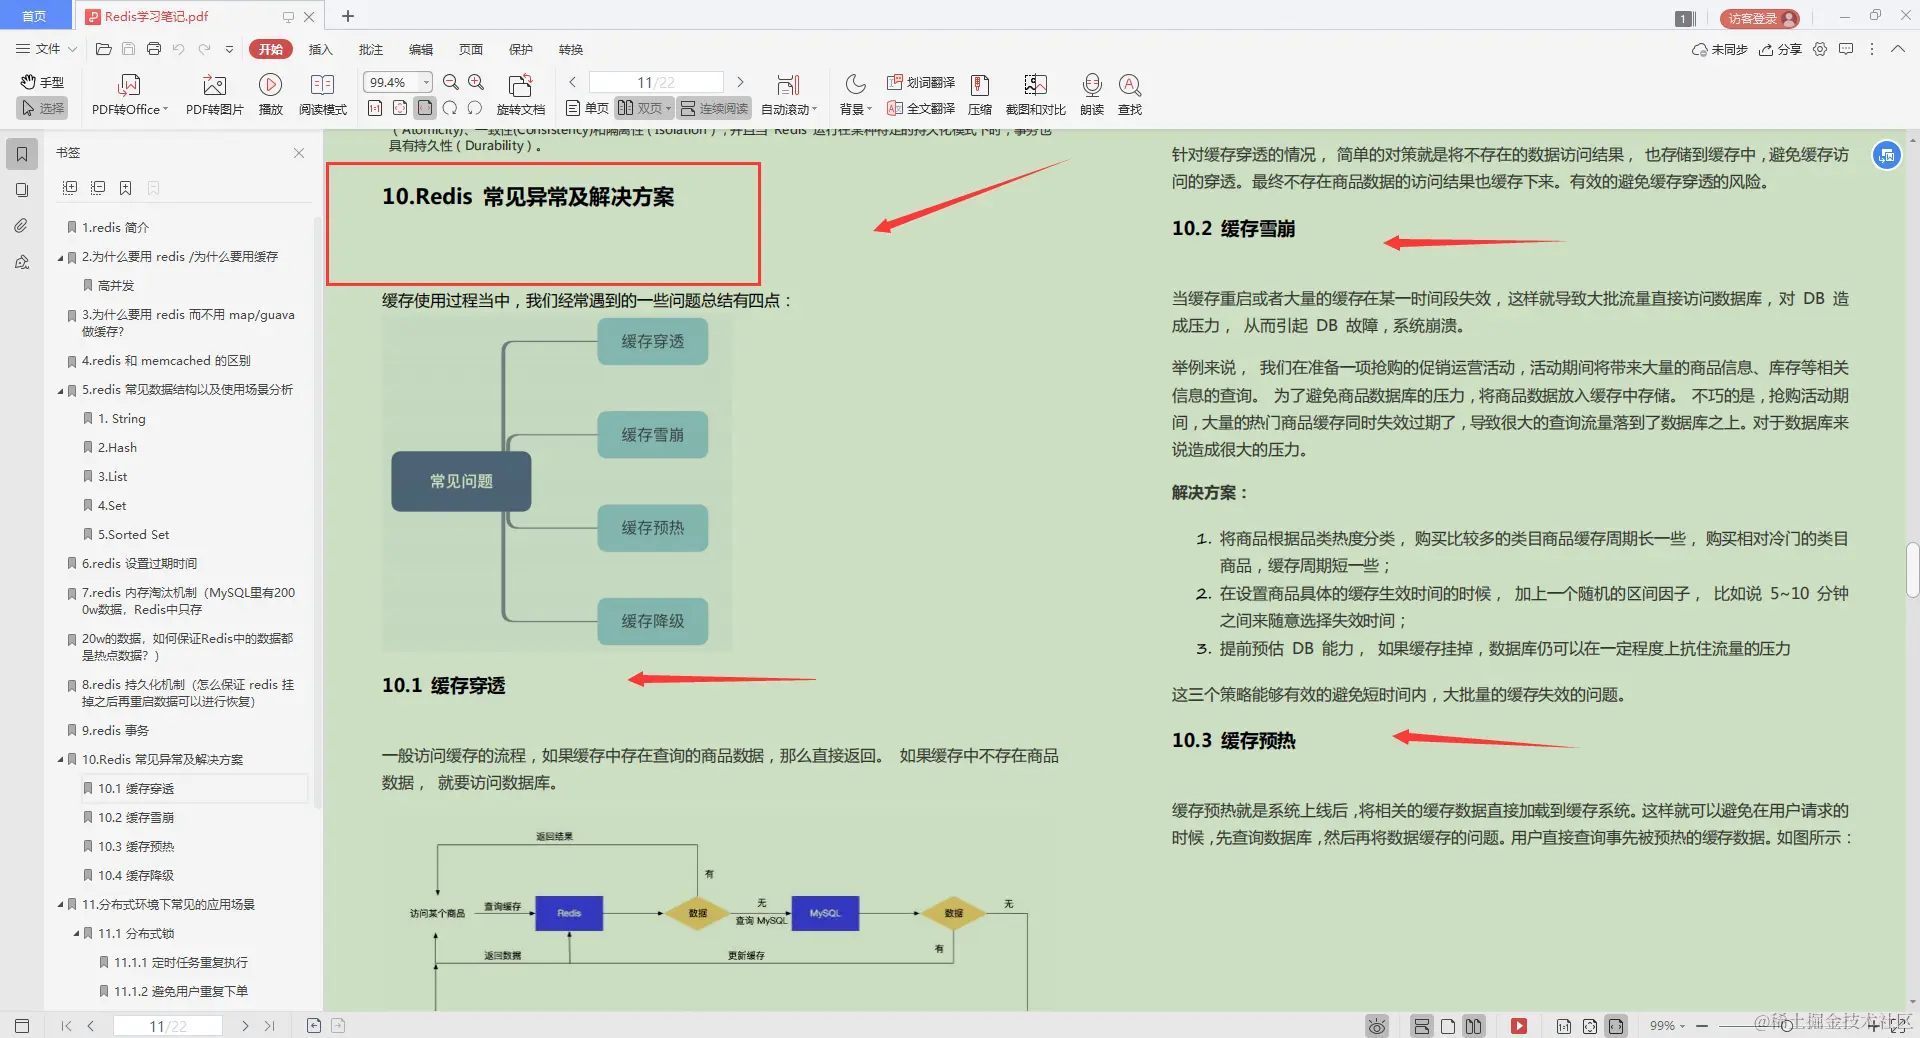Toggle eye-protection mode in status bar
1920x1038 pixels.
point(1376,1026)
